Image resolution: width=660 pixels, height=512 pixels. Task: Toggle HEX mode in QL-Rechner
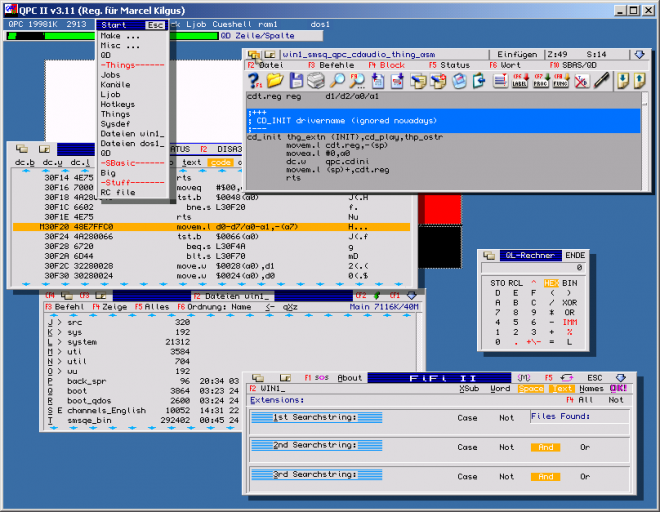click(550, 284)
